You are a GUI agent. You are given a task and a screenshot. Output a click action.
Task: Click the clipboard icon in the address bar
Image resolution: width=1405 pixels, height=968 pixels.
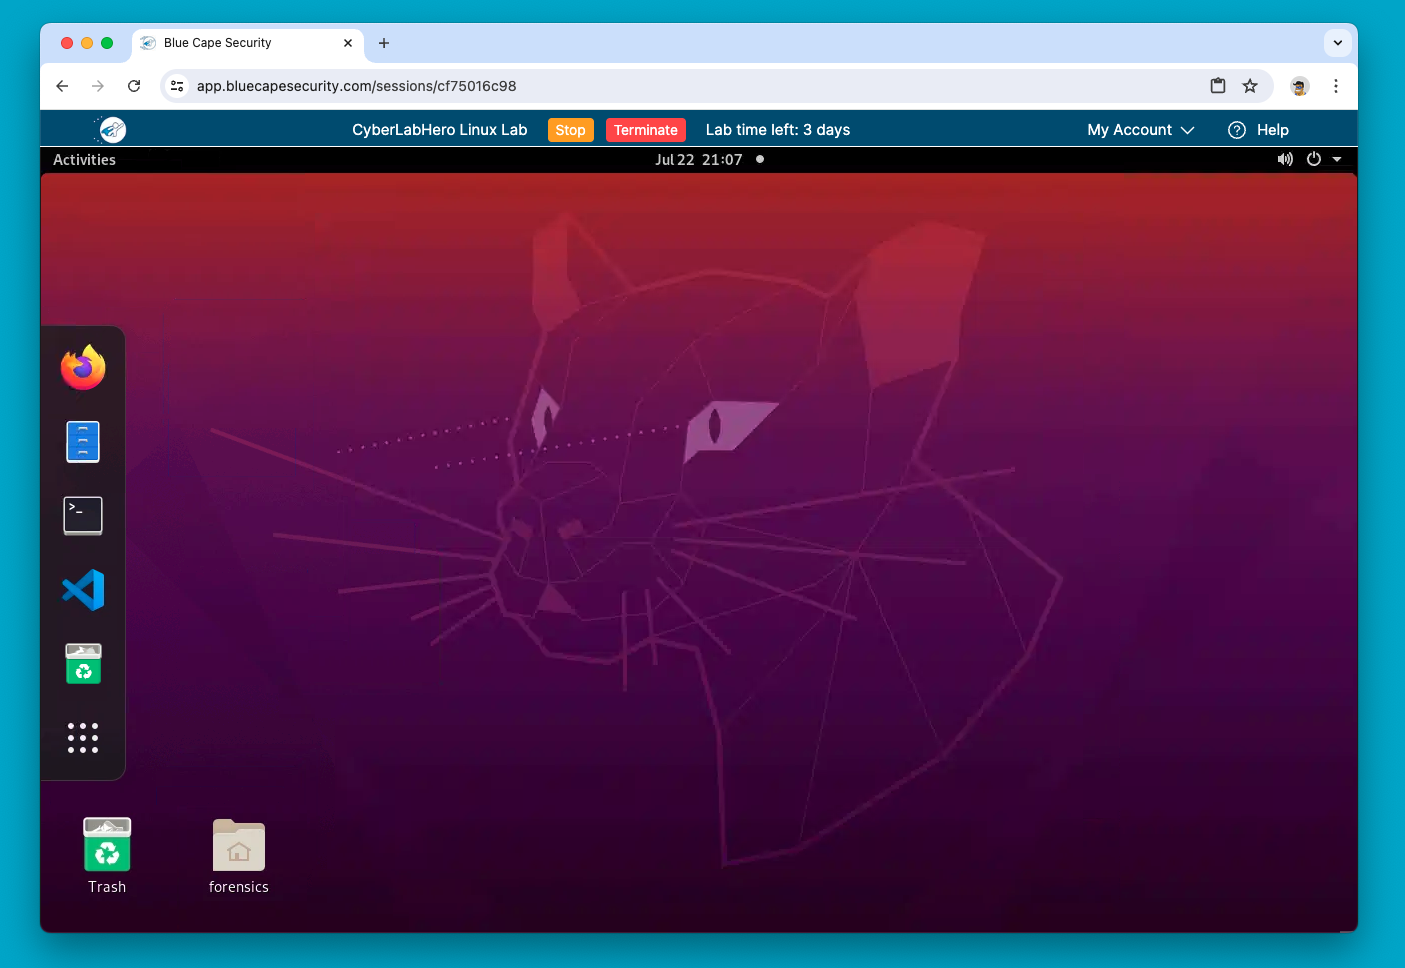pyautogui.click(x=1218, y=86)
